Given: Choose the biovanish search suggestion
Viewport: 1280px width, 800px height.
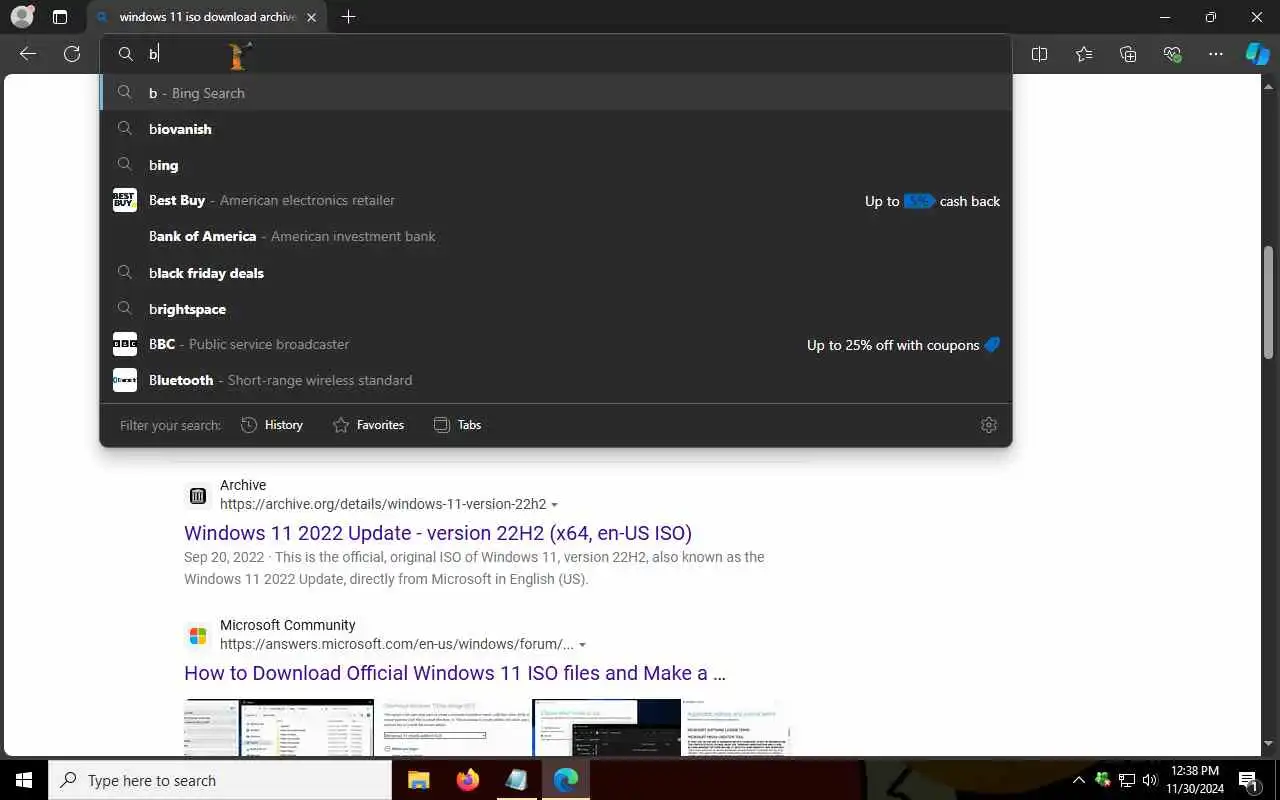Looking at the screenshot, I should pos(556,129).
